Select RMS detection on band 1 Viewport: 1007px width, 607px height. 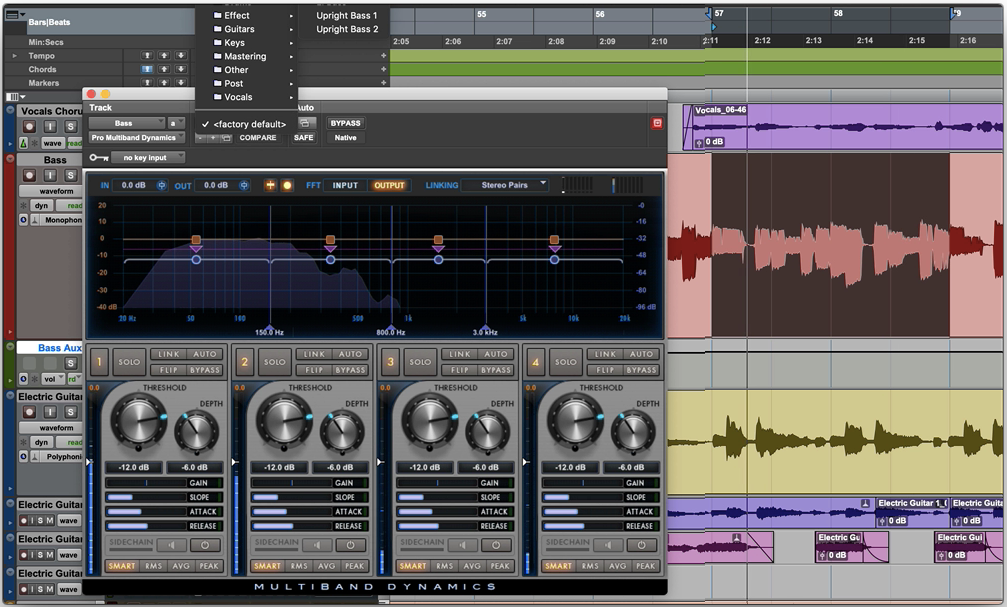[153, 566]
